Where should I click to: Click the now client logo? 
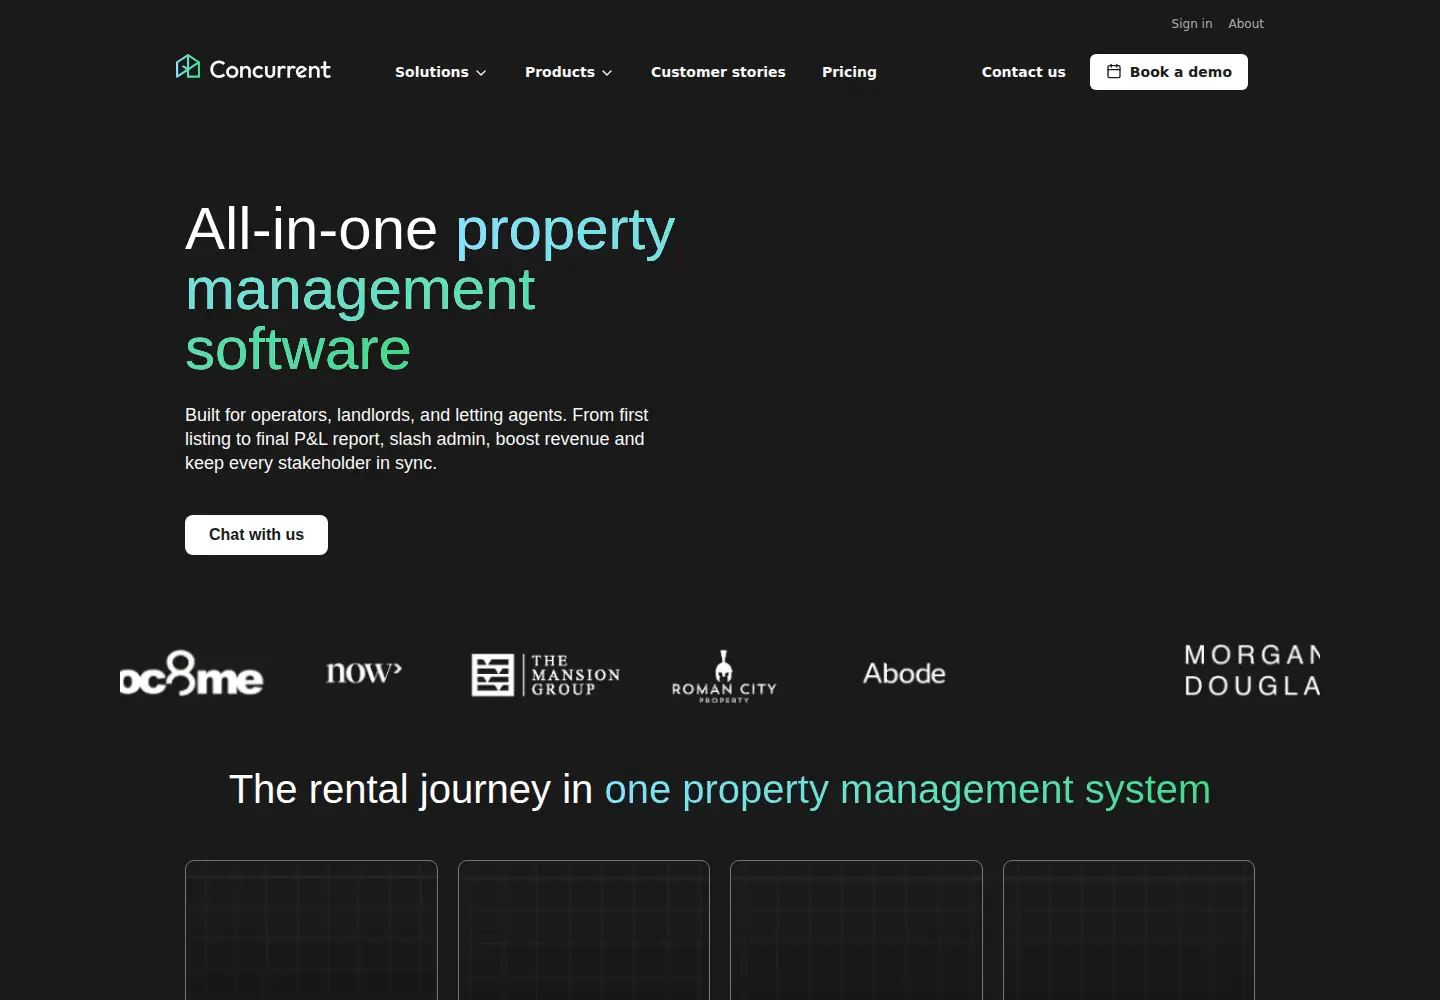click(364, 672)
